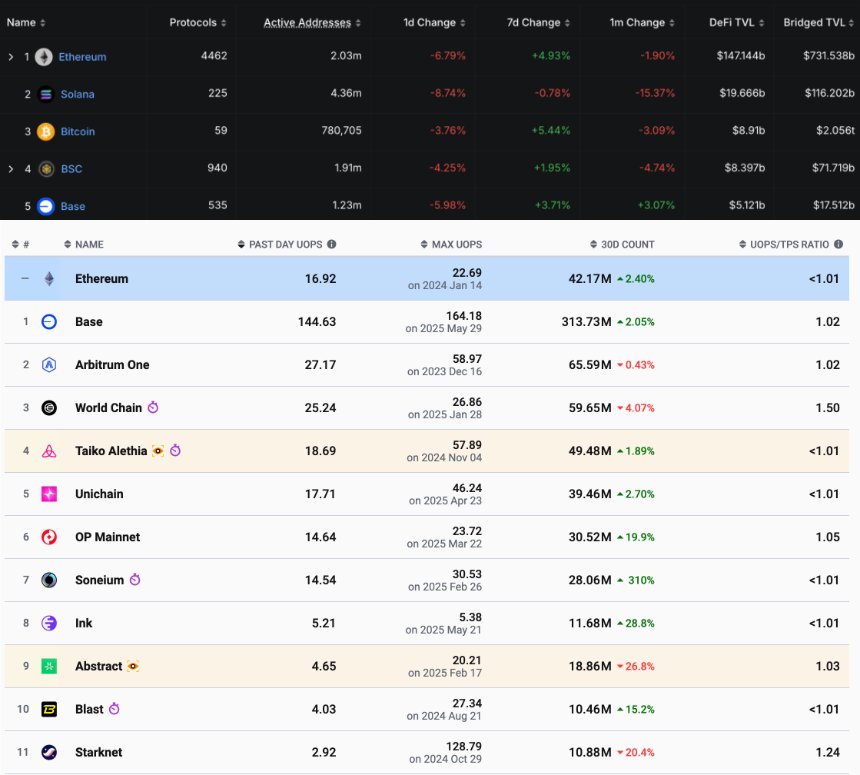This screenshot has width=860, height=775.
Task: Click the info icon on Past Day UOPS header
Action: pyautogui.click(x=331, y=244)
